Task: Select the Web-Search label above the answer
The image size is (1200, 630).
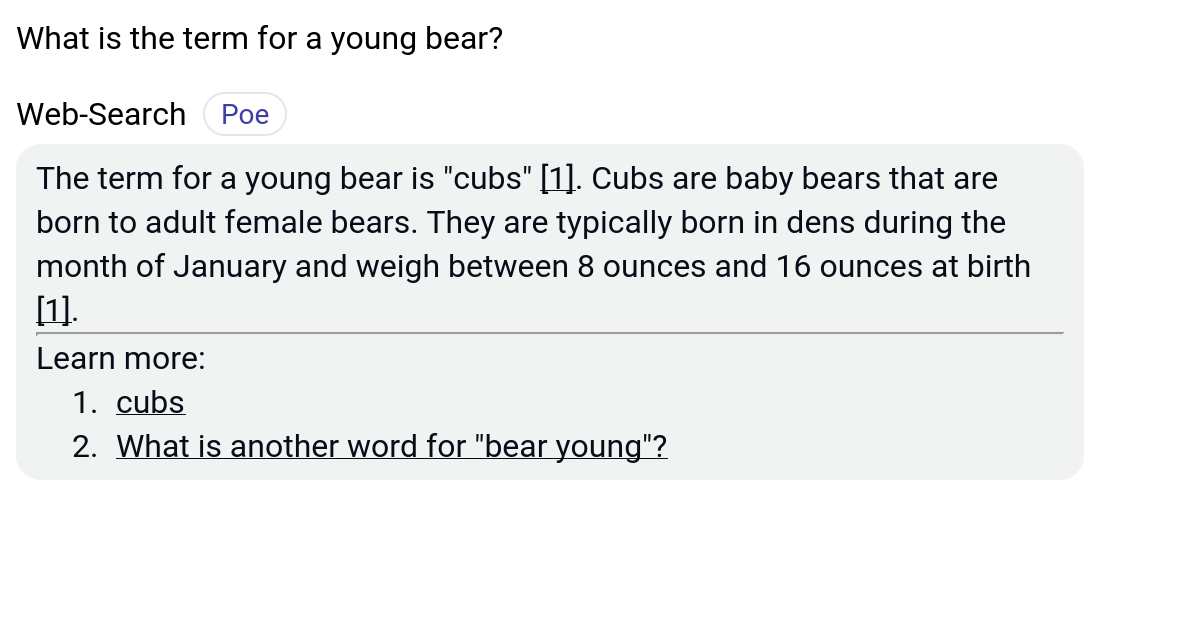Action: (100, 113)
